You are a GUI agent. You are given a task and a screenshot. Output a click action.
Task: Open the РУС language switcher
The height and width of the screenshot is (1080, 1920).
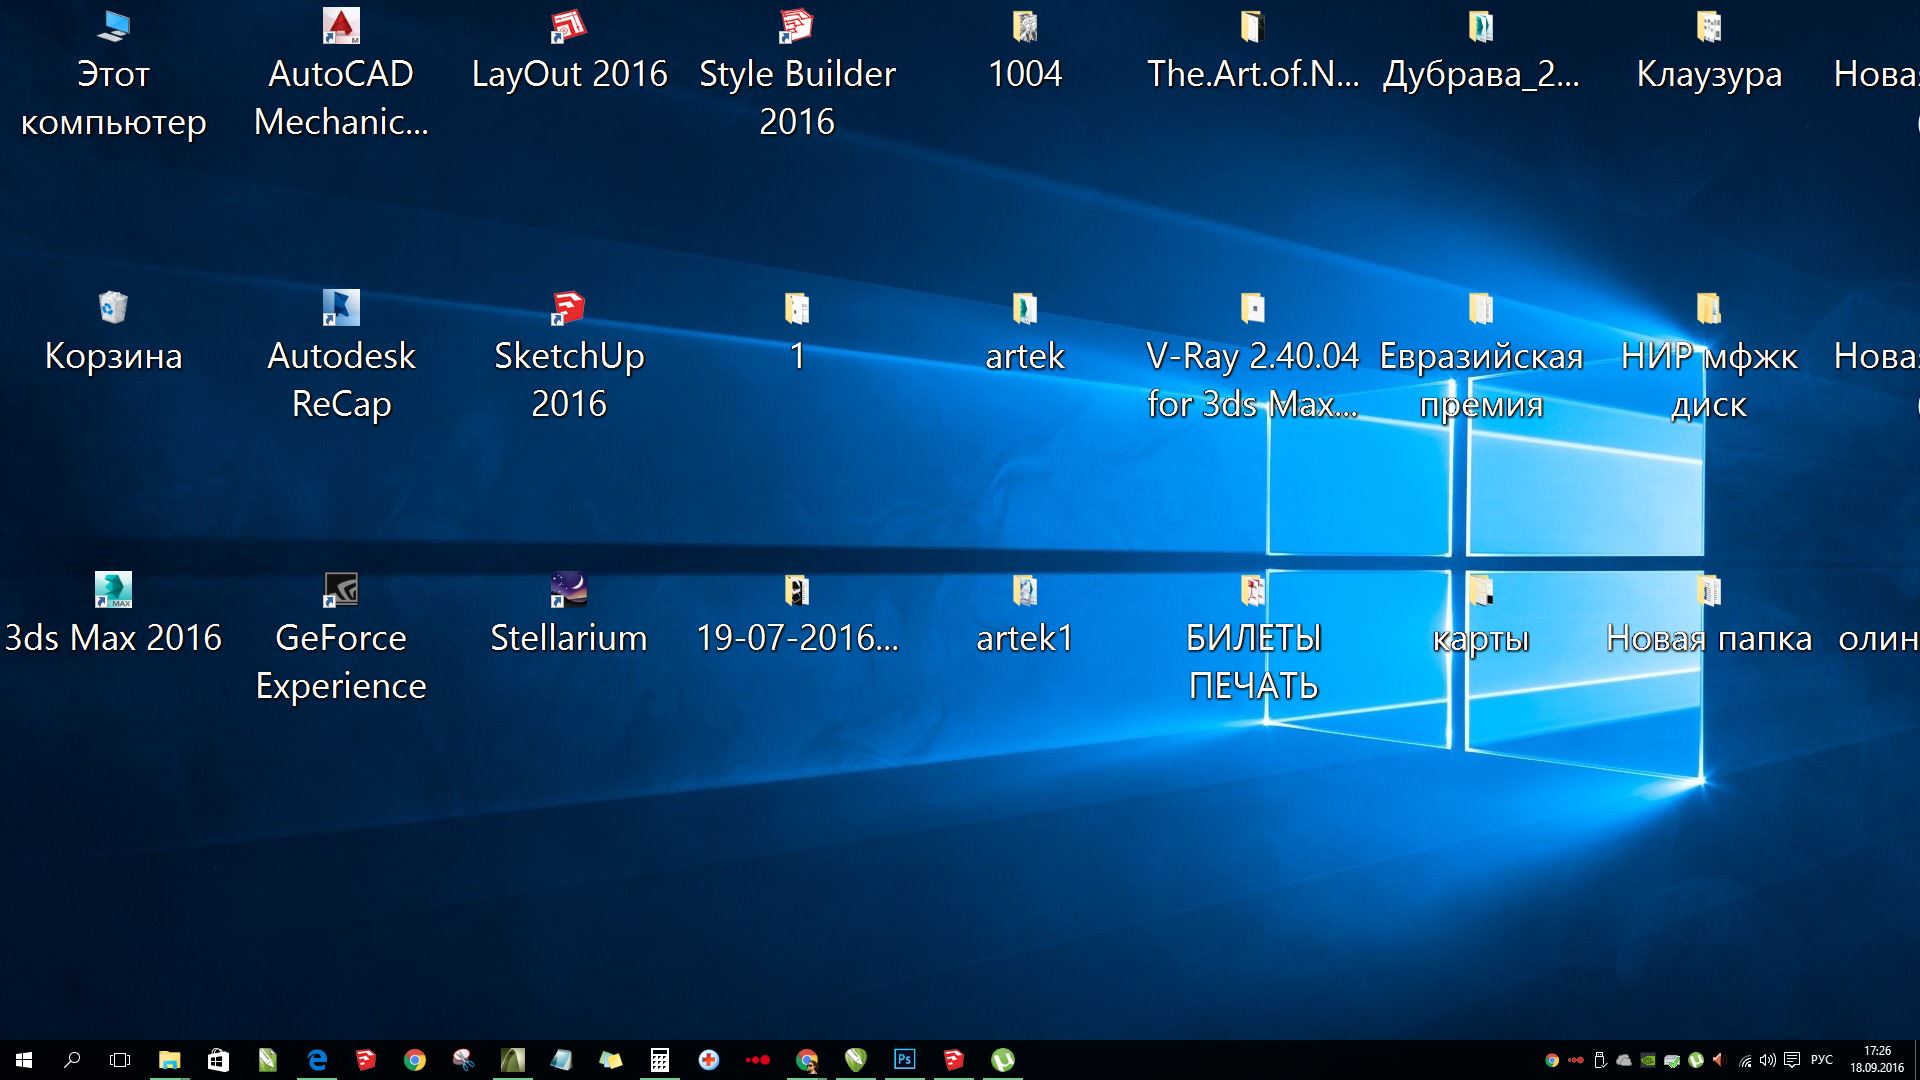click(x=1821, y=1060)
